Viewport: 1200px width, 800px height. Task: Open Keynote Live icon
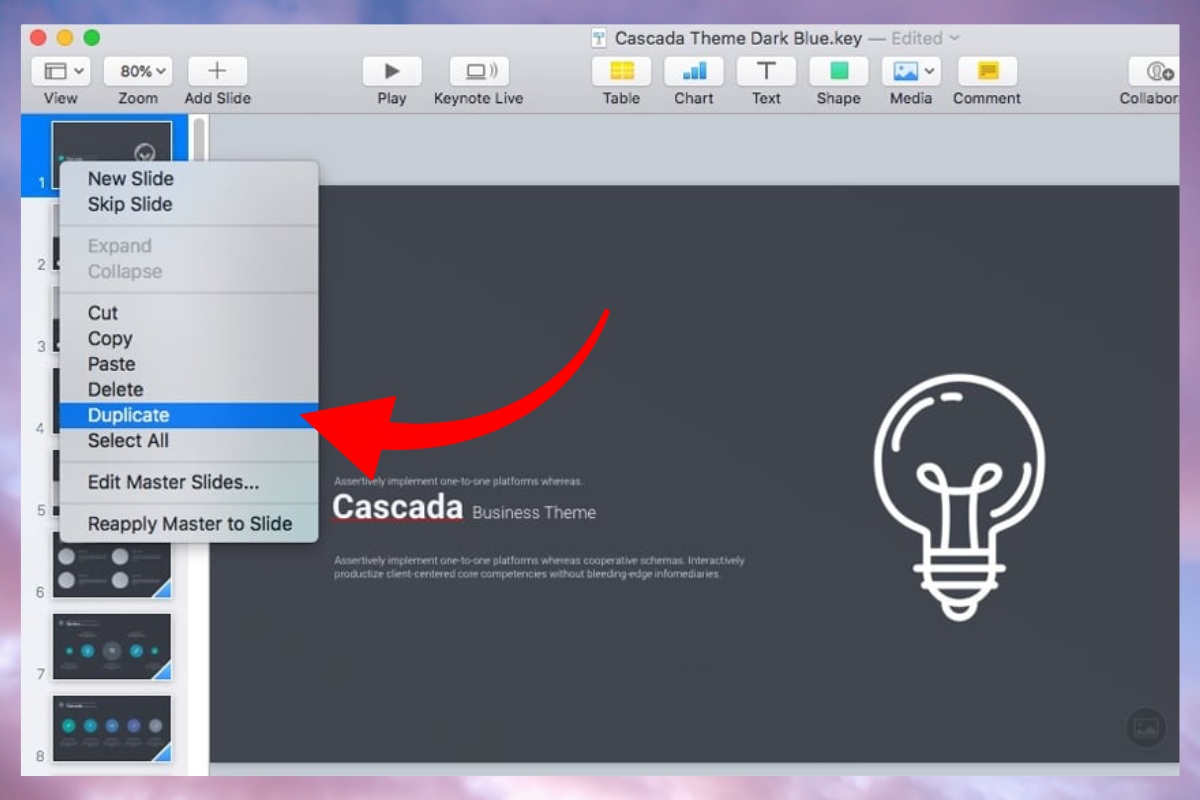coord(478,71)
